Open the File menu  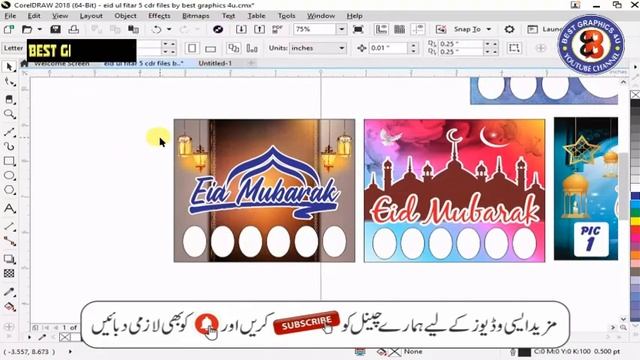pyautogui.click(x=10, y=16)
